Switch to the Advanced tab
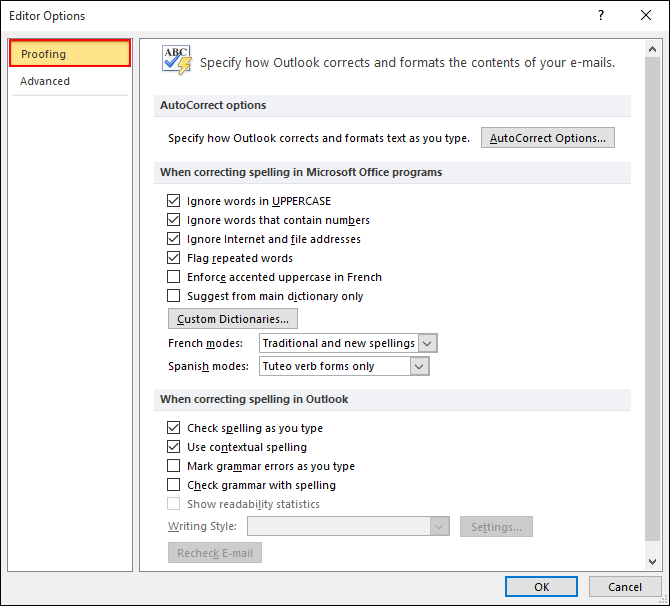The image size is (670, 606). tap(70, 81)
